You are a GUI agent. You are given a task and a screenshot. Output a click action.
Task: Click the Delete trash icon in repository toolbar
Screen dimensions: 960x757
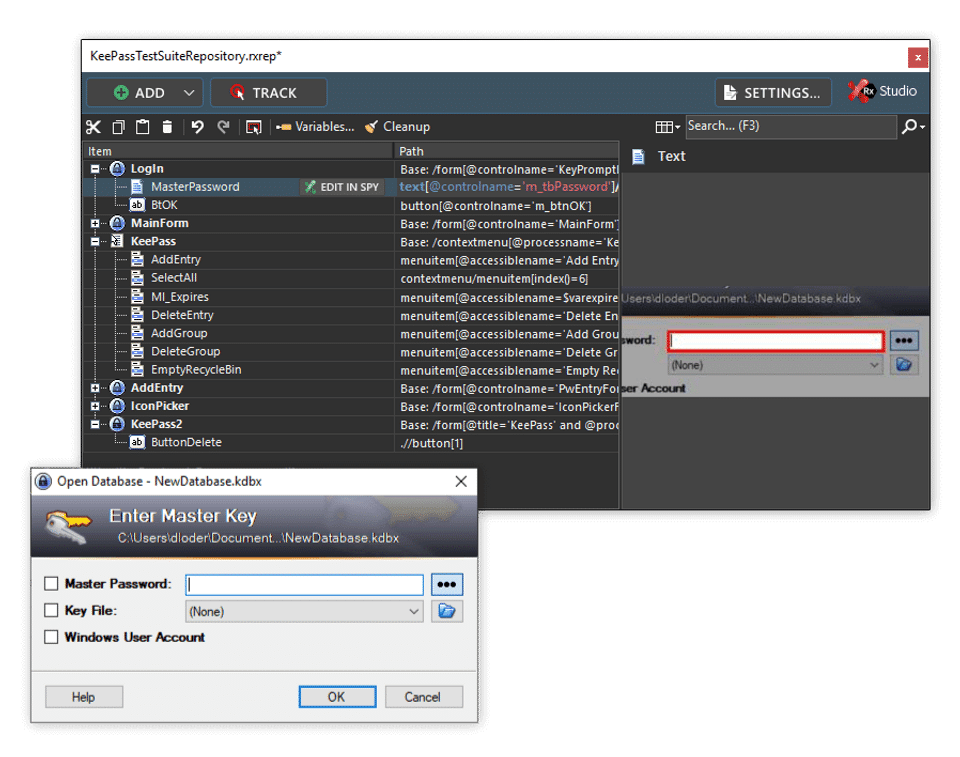click(167, 127)
